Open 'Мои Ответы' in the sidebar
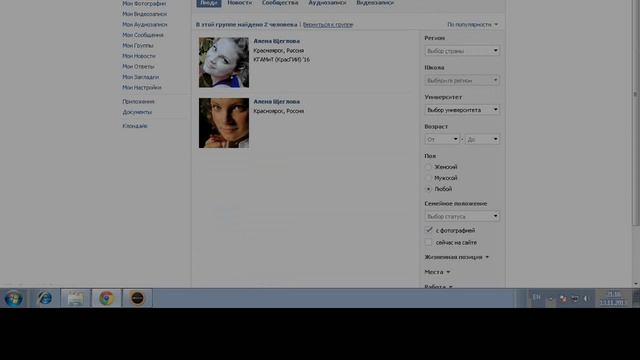This screenshot has height=360, width=640. click(x=138, y=67)
